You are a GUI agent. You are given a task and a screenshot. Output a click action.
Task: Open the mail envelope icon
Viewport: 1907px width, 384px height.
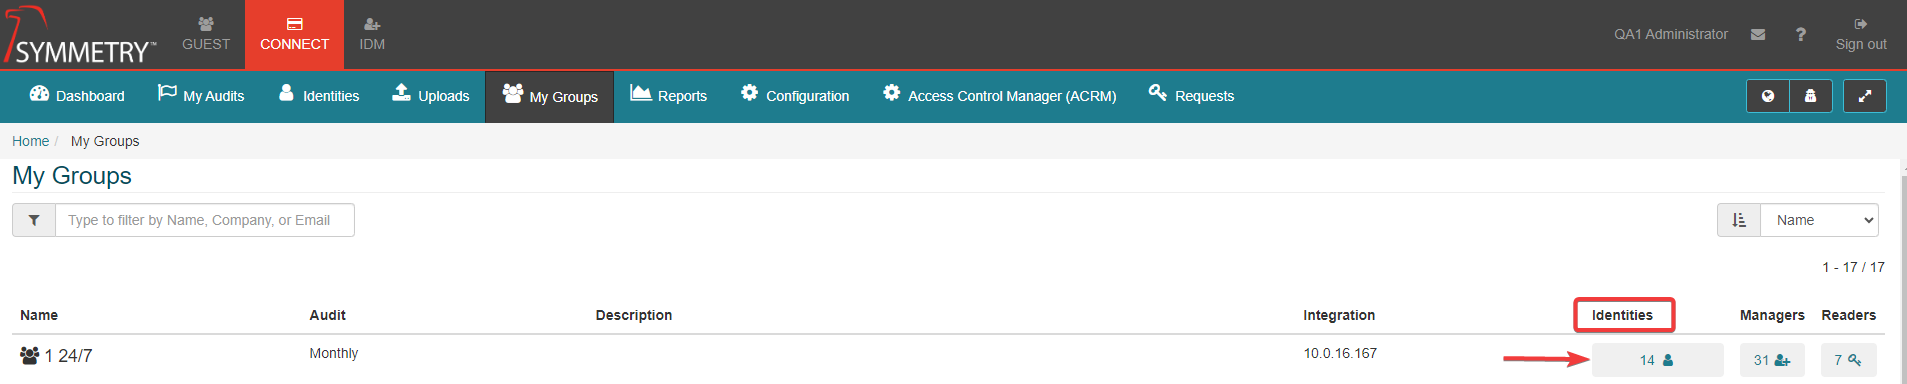click(x=1758, y=34)
